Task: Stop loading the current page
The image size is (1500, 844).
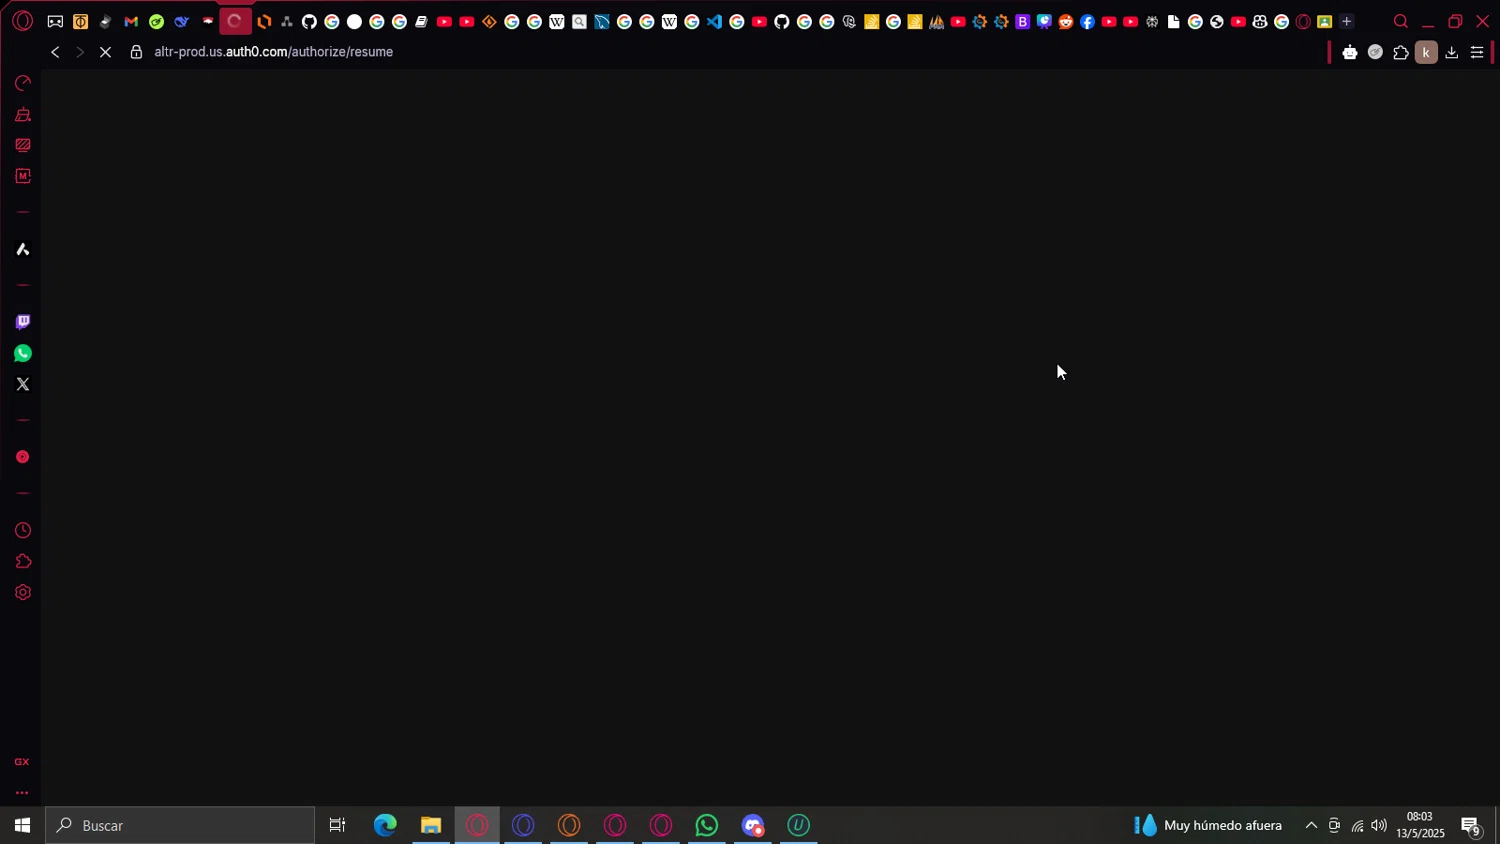Action: (x=105, y=52)
